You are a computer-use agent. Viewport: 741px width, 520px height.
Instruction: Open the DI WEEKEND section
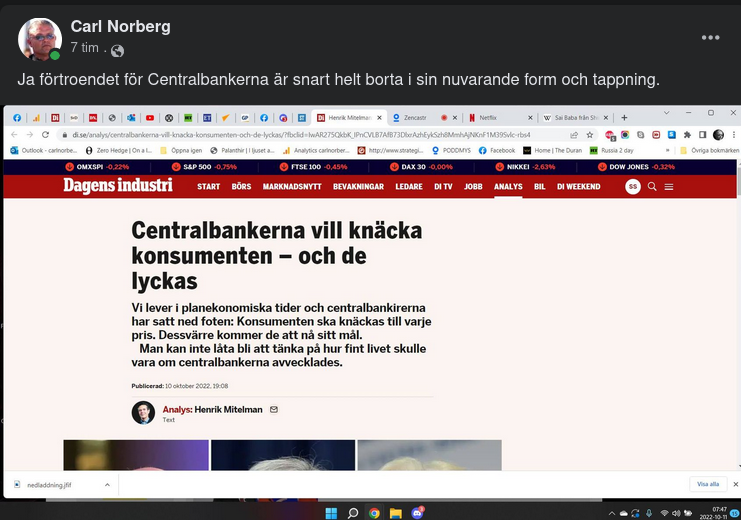pos(578,187)
